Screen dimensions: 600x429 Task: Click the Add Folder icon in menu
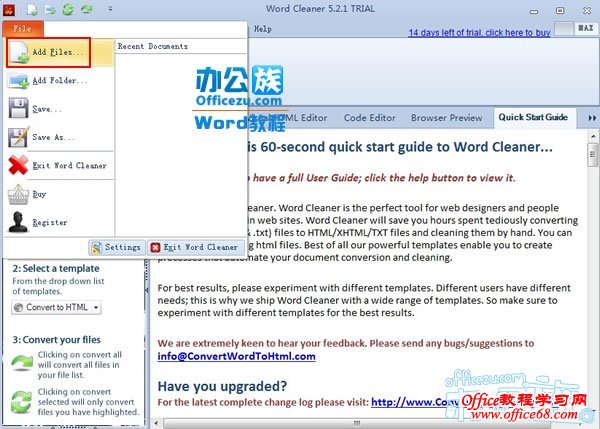pyautogui.click(x=18, y=81)
